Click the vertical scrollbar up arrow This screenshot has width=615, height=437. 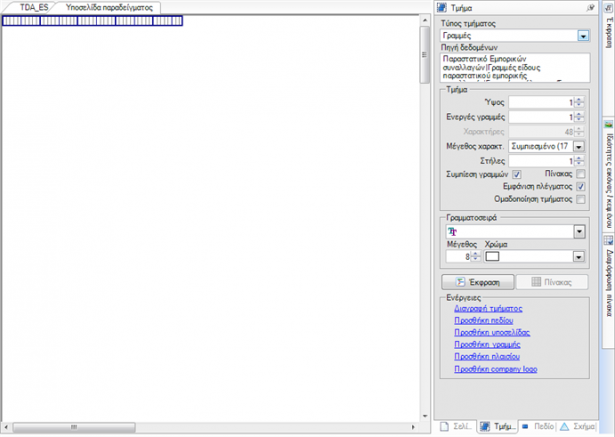point(425,20)
